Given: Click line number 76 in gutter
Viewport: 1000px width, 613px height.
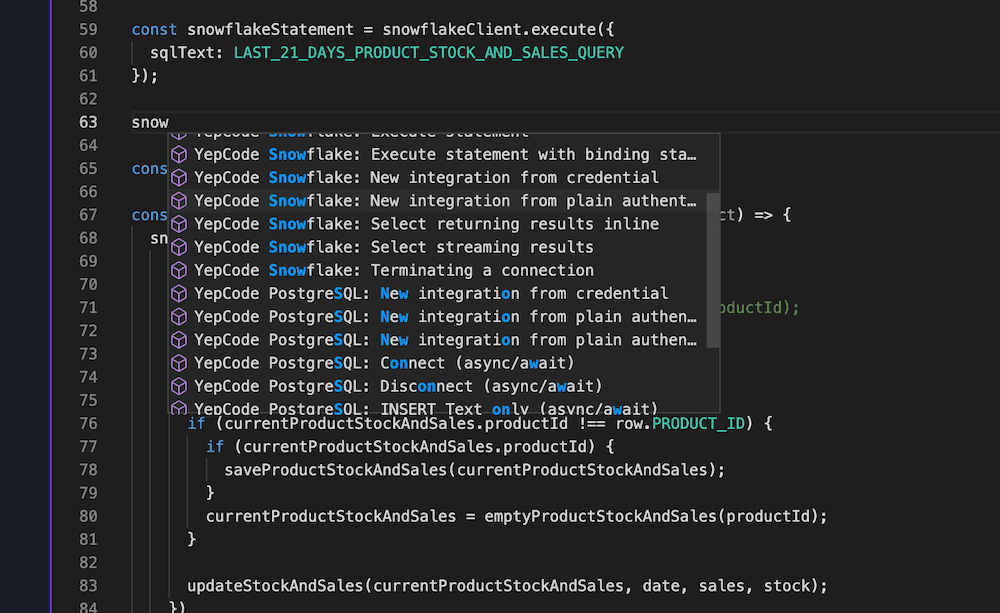Looking at the screenshot, I should 88,424.
